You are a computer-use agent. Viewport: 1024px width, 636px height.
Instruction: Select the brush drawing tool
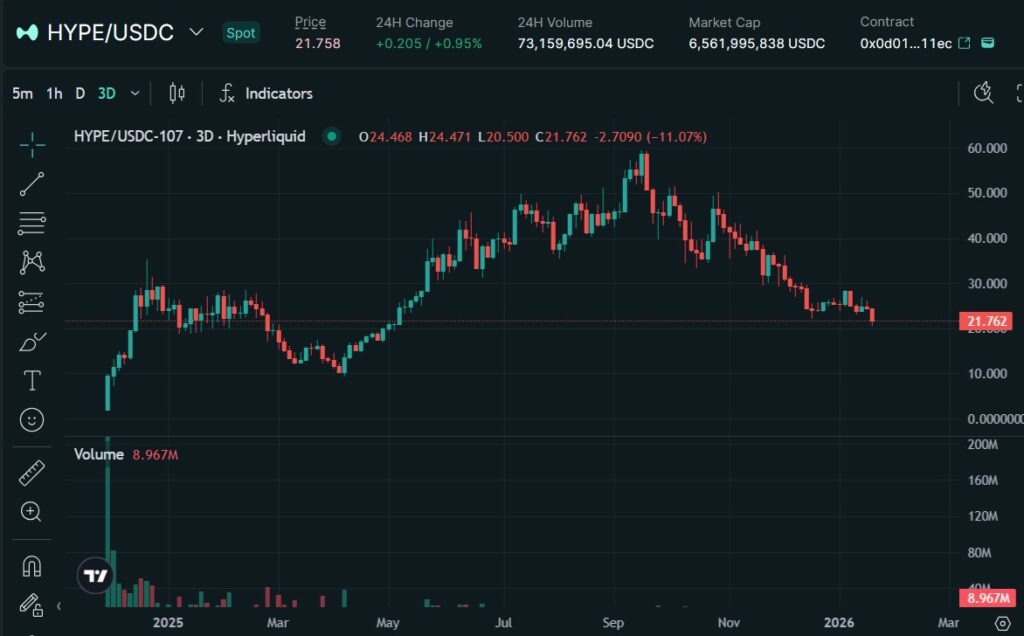31,341
